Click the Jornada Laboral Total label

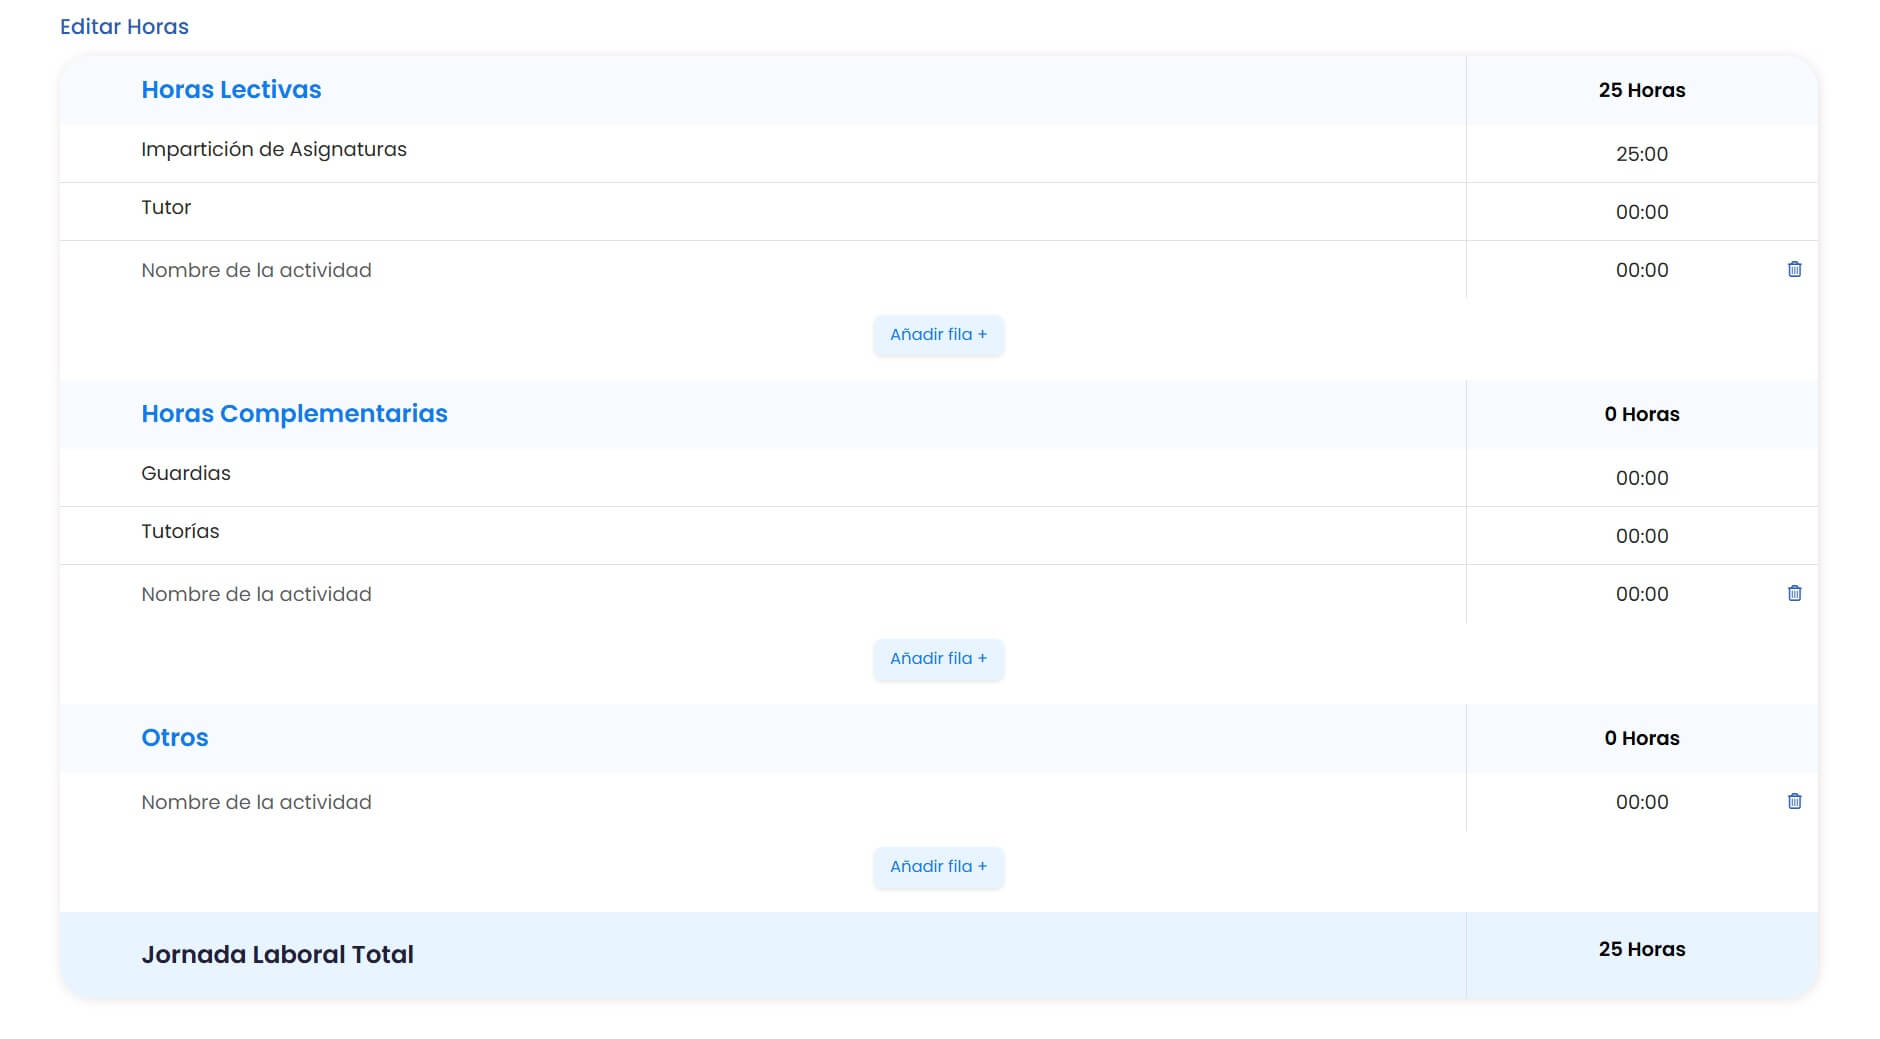[277, 955]
